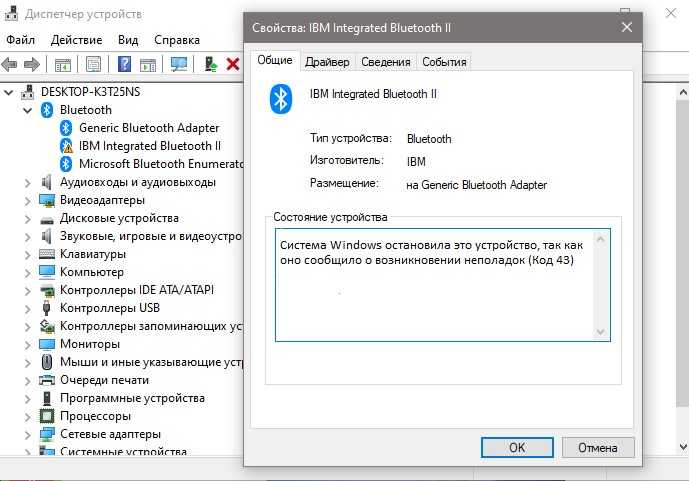
Task: Click the Клавиатуры keyboard icon
Action: [x=47, y=254]
